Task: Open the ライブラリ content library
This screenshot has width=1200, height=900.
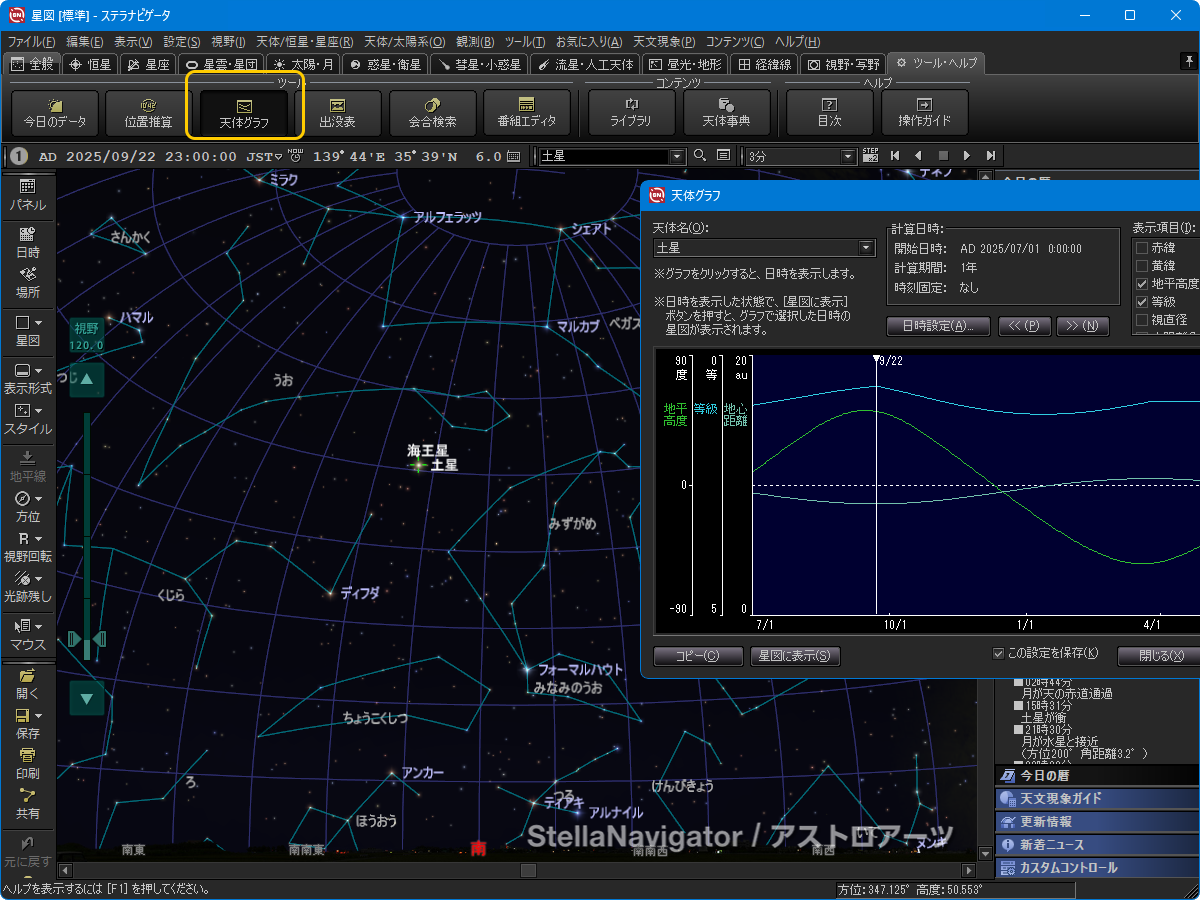Action: coord(631,113)
